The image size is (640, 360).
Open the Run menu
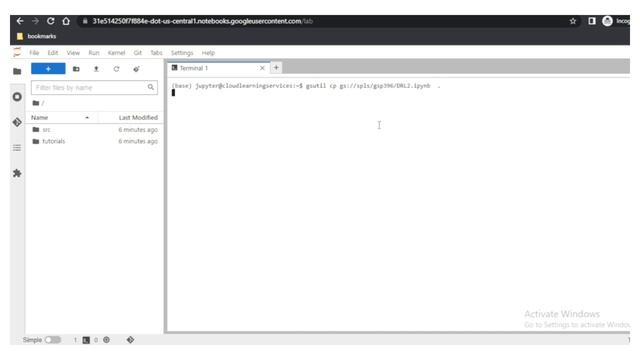(94, 53)
